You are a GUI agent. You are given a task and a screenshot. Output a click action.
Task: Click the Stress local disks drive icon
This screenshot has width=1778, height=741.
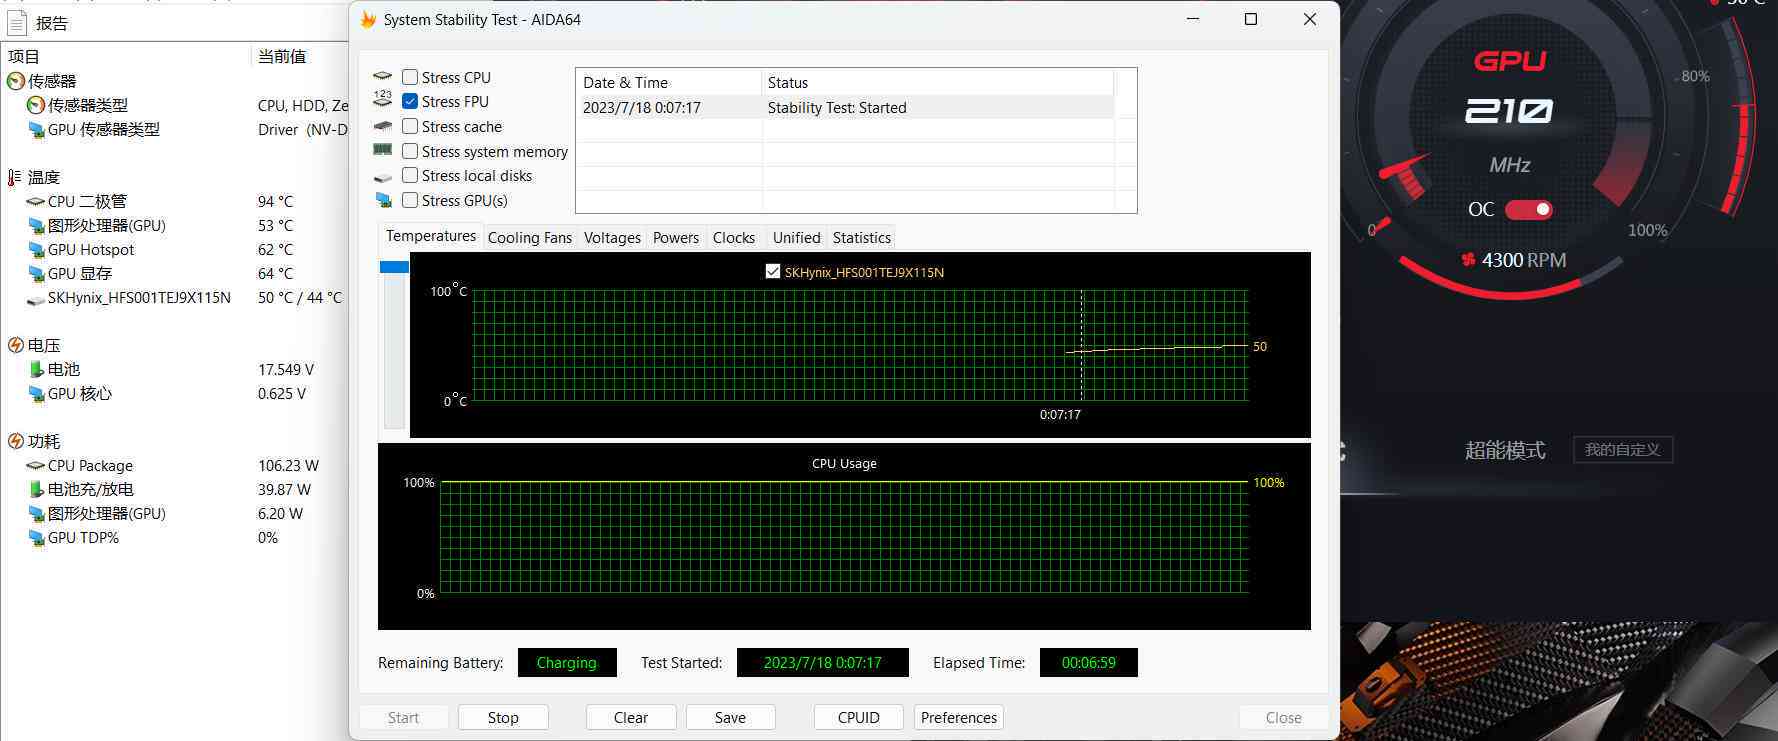coord(382,177)
